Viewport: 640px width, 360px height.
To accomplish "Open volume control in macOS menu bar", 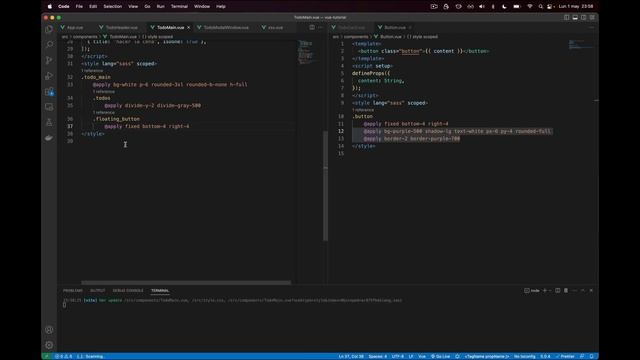I will point(482,7).
